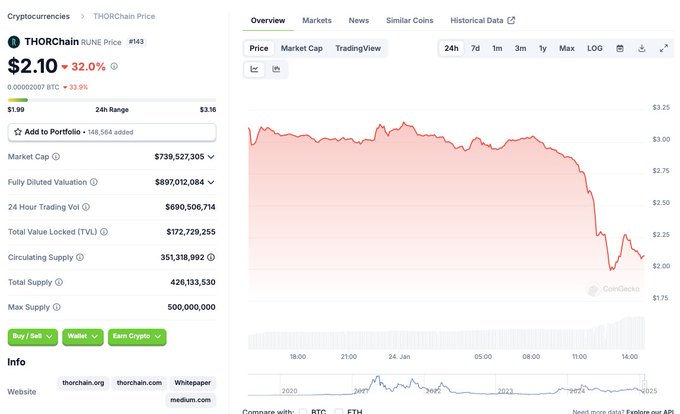Click the 0.00002007 BTC price text
680x414 pixels.
(33, 87)
